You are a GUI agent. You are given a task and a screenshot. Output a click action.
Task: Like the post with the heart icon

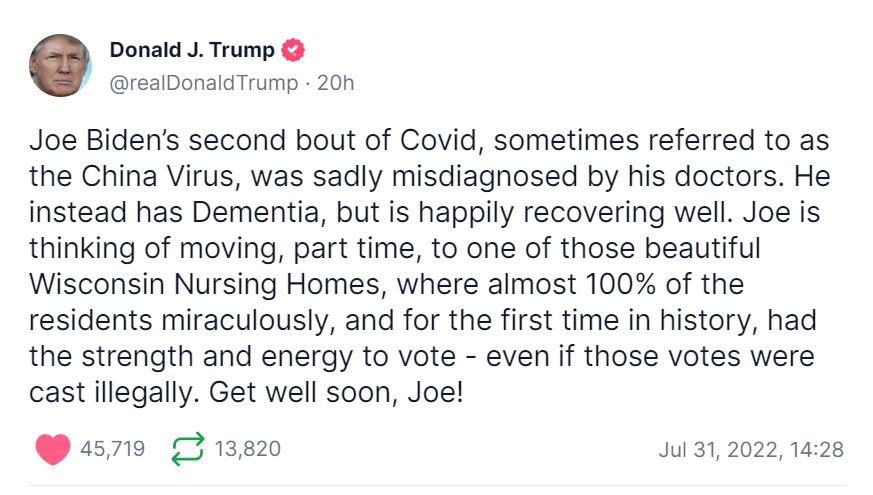click(52, 450)
